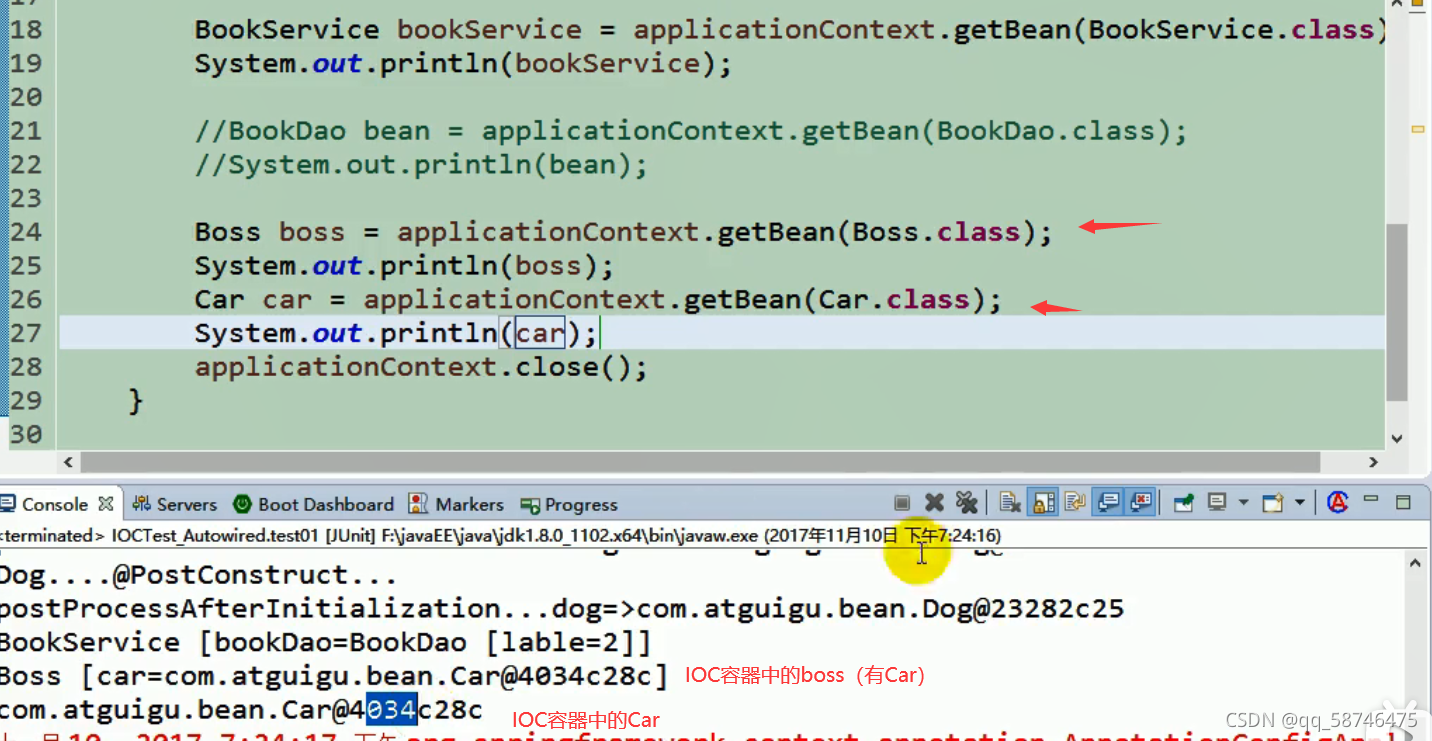
Task: Click line number 27 in the gutter
Action: pyautogui.click(x=26, y=334)
